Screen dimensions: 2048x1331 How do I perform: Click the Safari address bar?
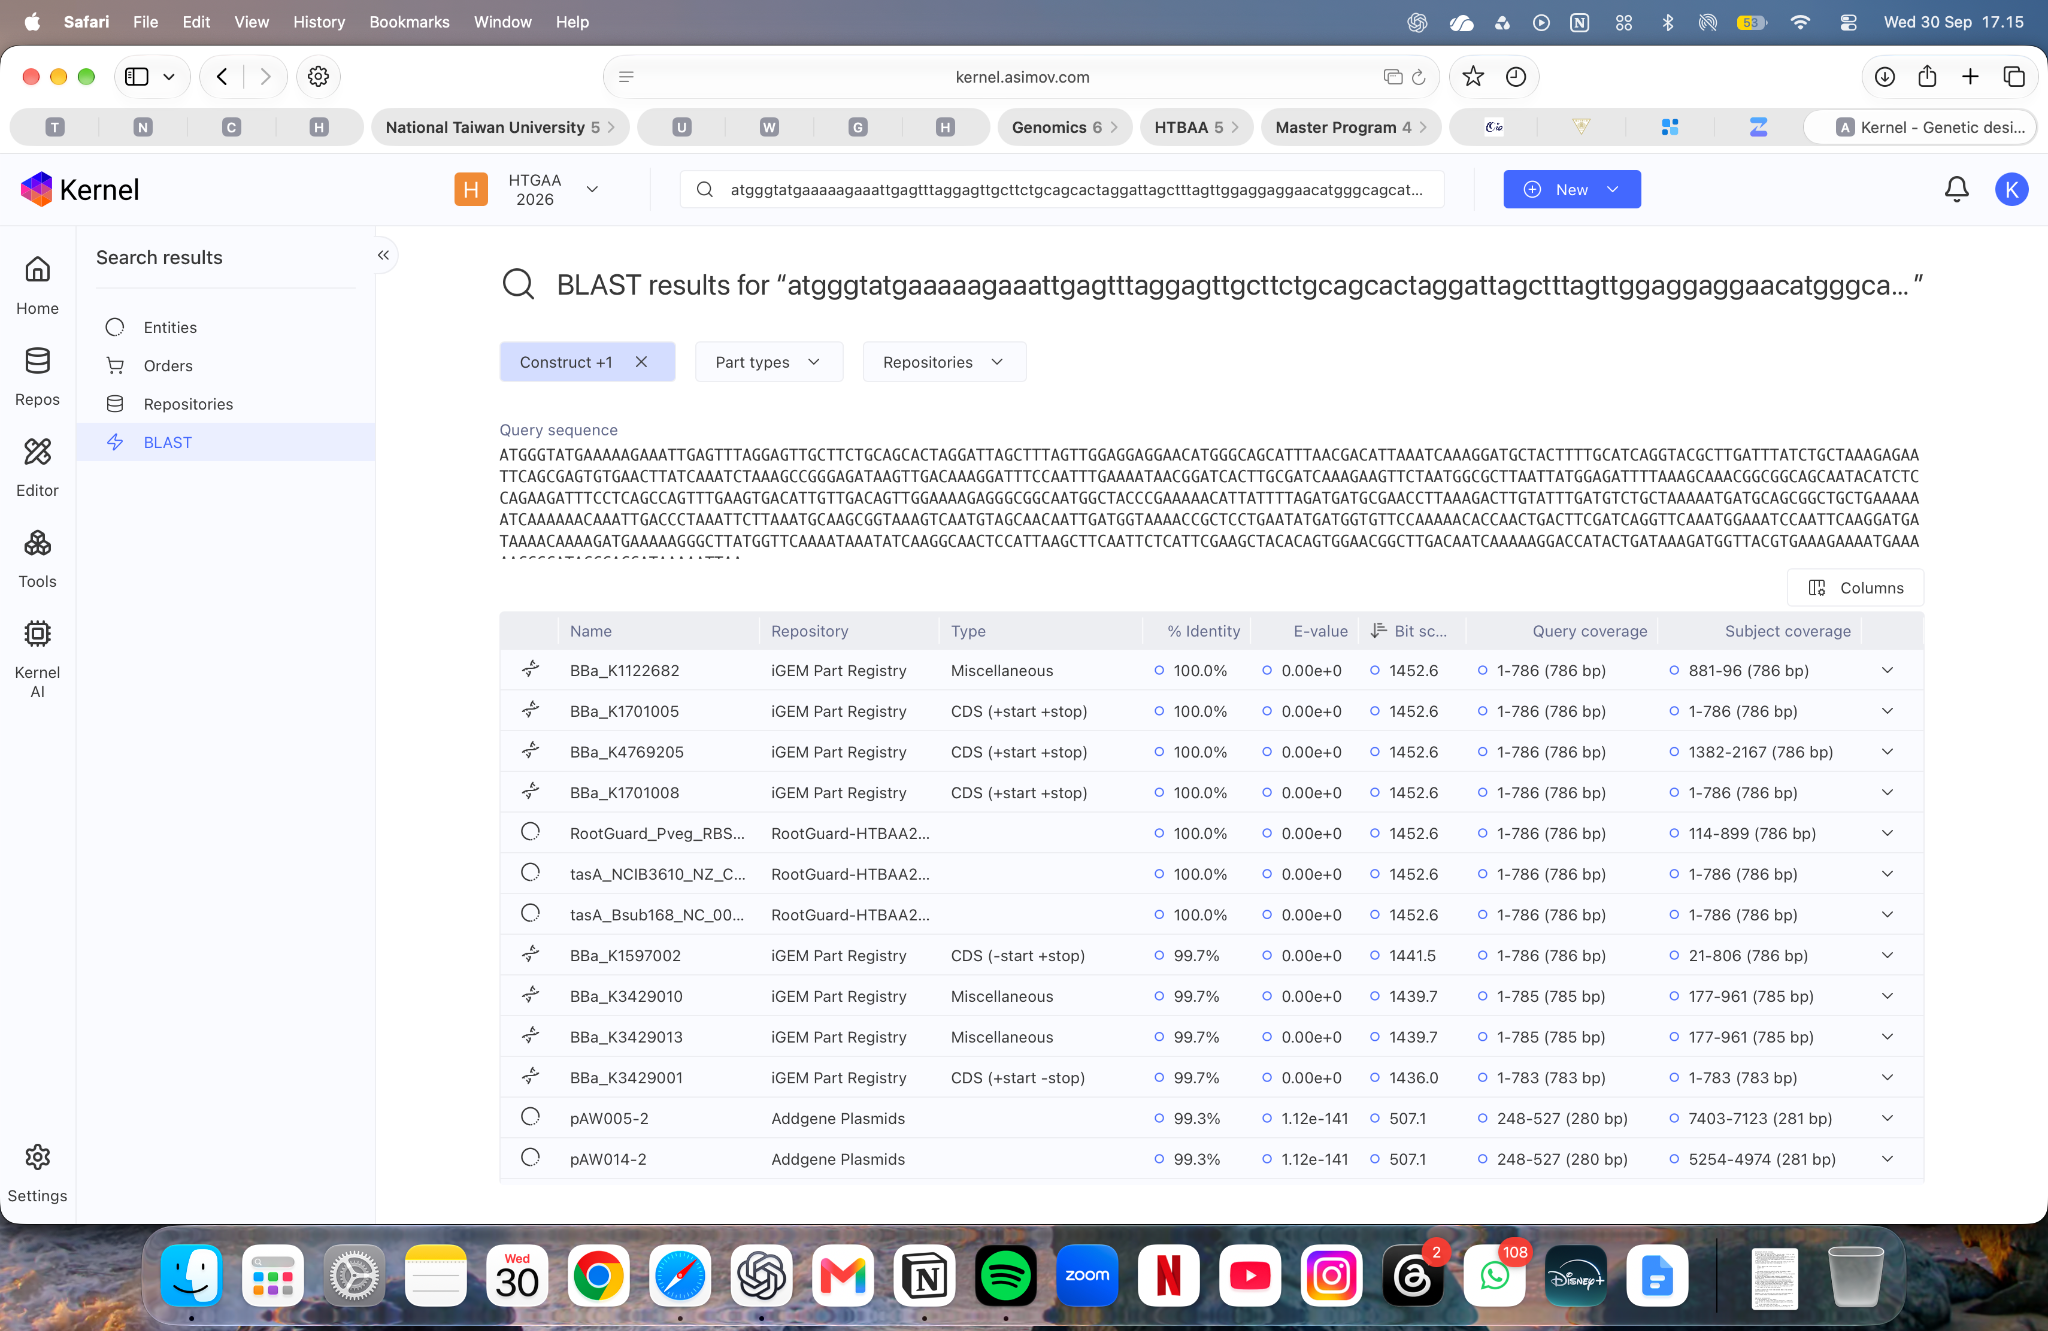coord(1021,77)
